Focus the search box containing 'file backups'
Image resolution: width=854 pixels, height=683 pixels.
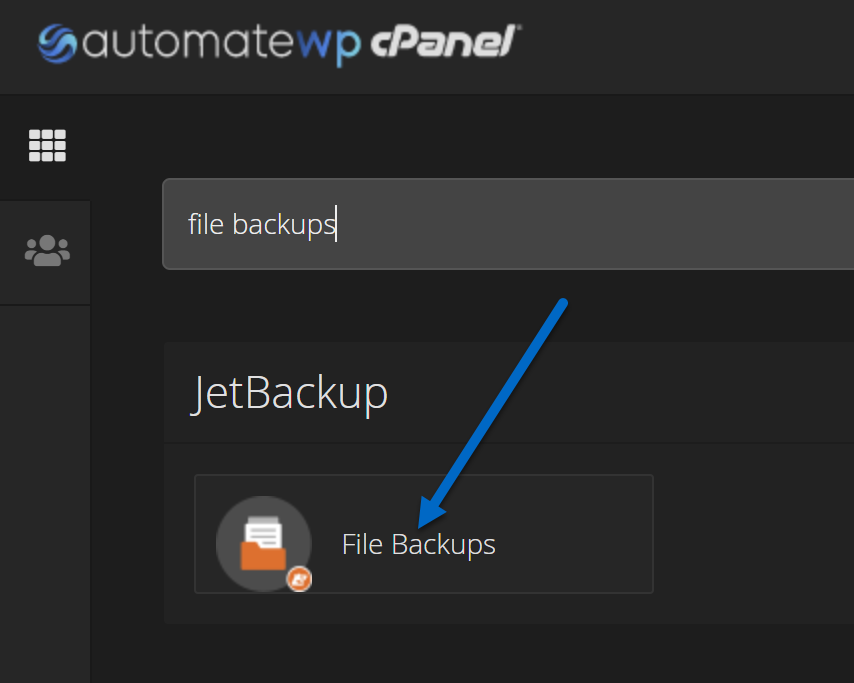(x=508, y=224)
